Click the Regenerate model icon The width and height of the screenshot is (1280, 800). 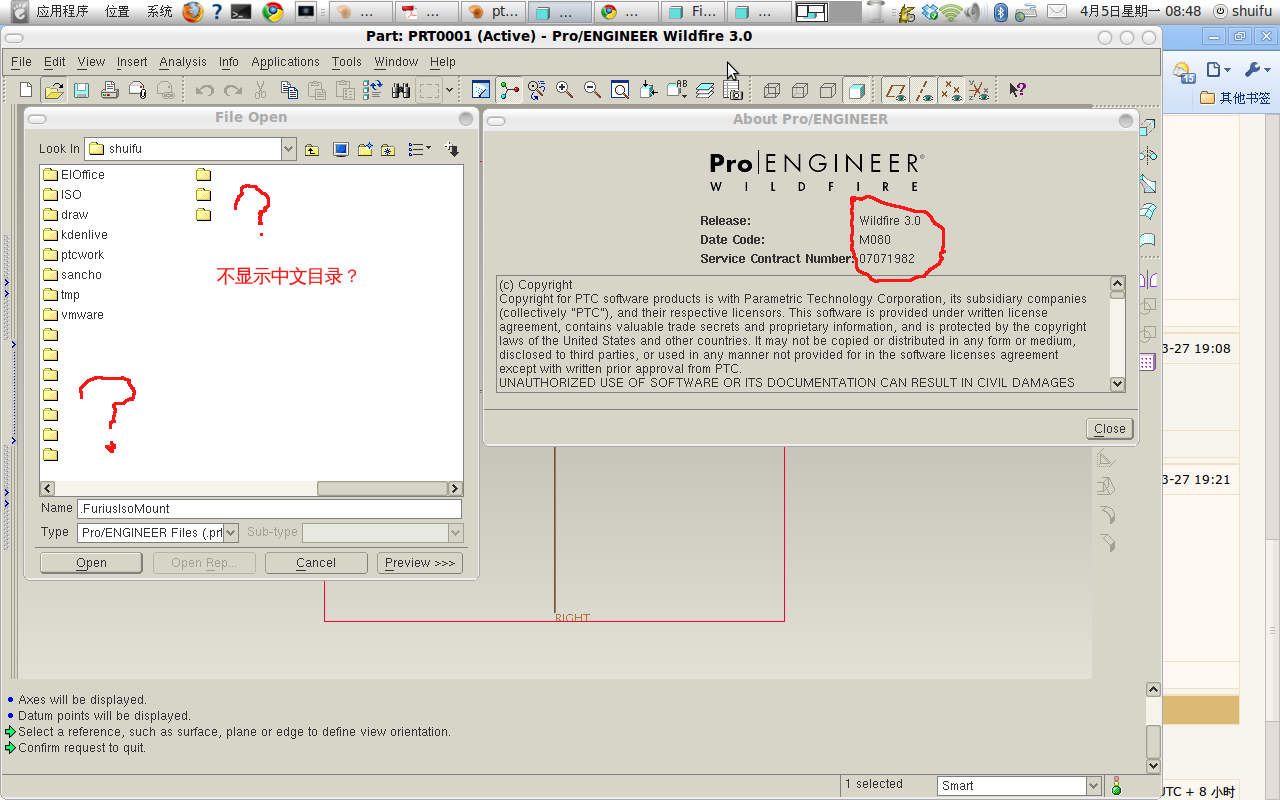point(373,90)
